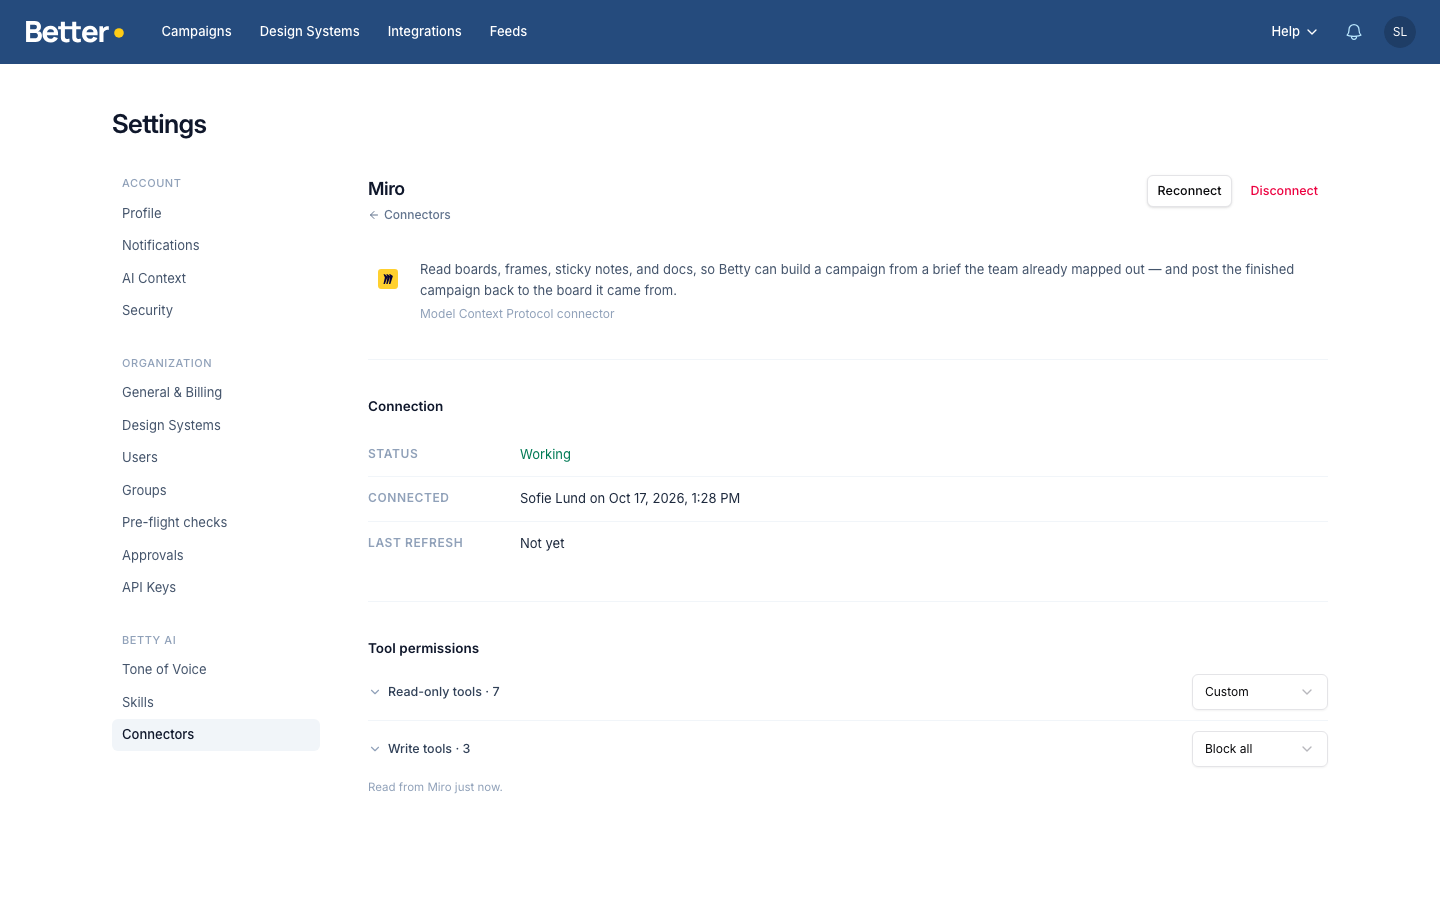This screenshot has height=900, width=1440.
Task: Select Connectors in the settings sidebar
Action: 216,735
